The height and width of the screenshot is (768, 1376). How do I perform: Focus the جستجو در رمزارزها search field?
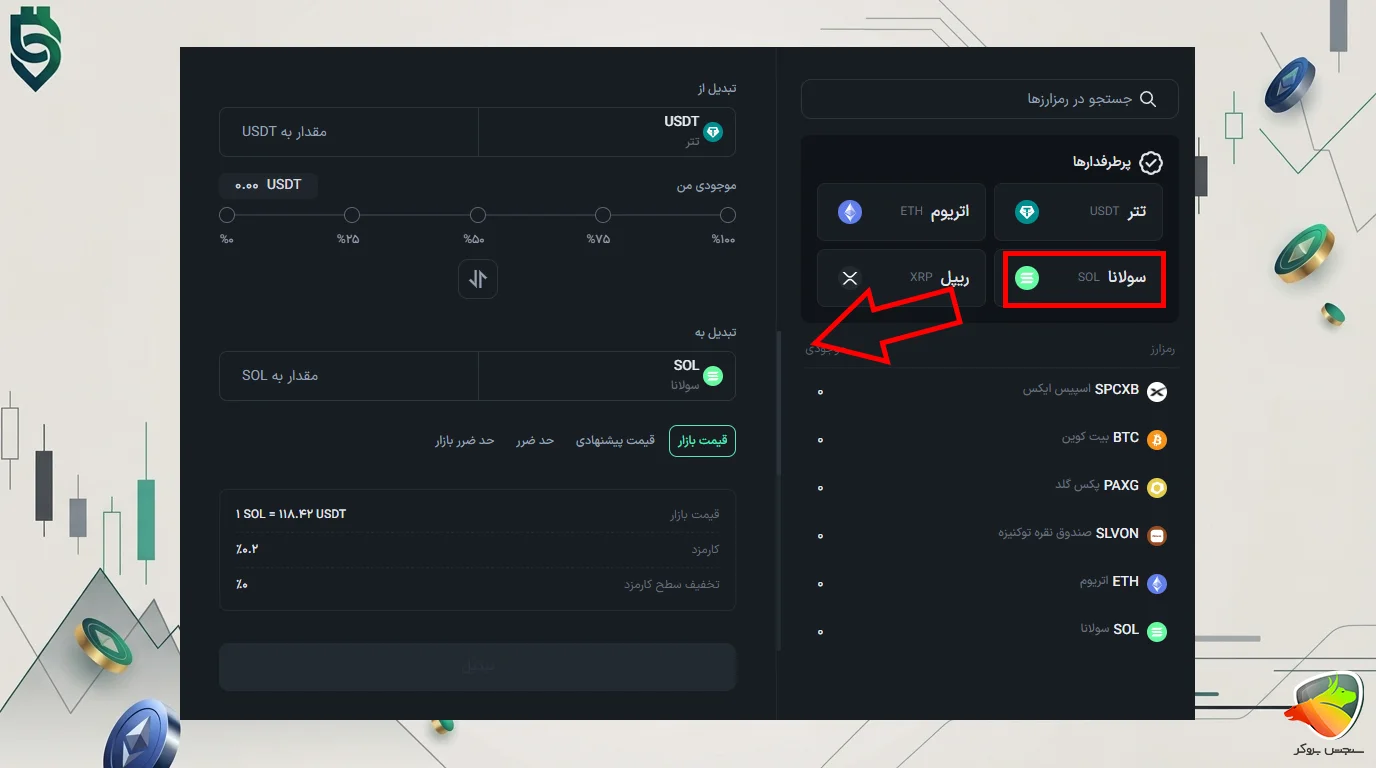990,99
